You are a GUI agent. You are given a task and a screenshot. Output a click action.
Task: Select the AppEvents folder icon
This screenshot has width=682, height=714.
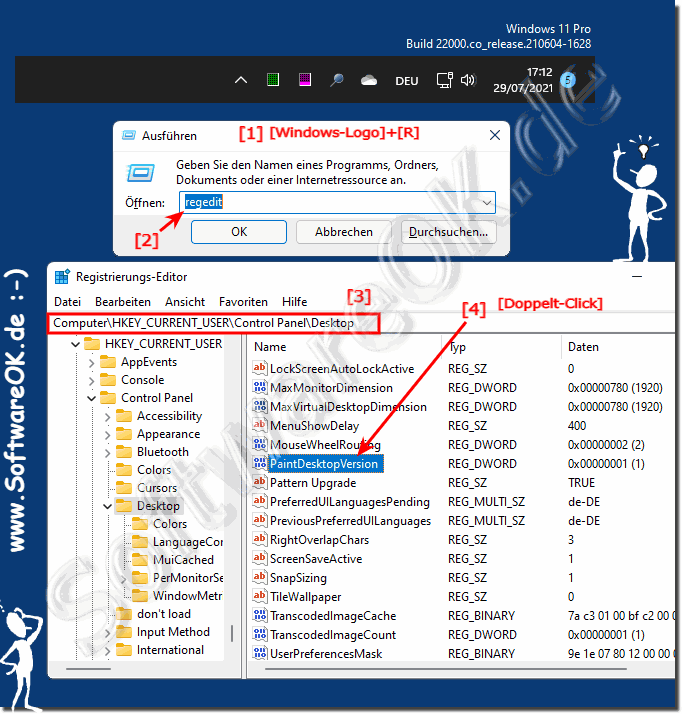point(108,362)
